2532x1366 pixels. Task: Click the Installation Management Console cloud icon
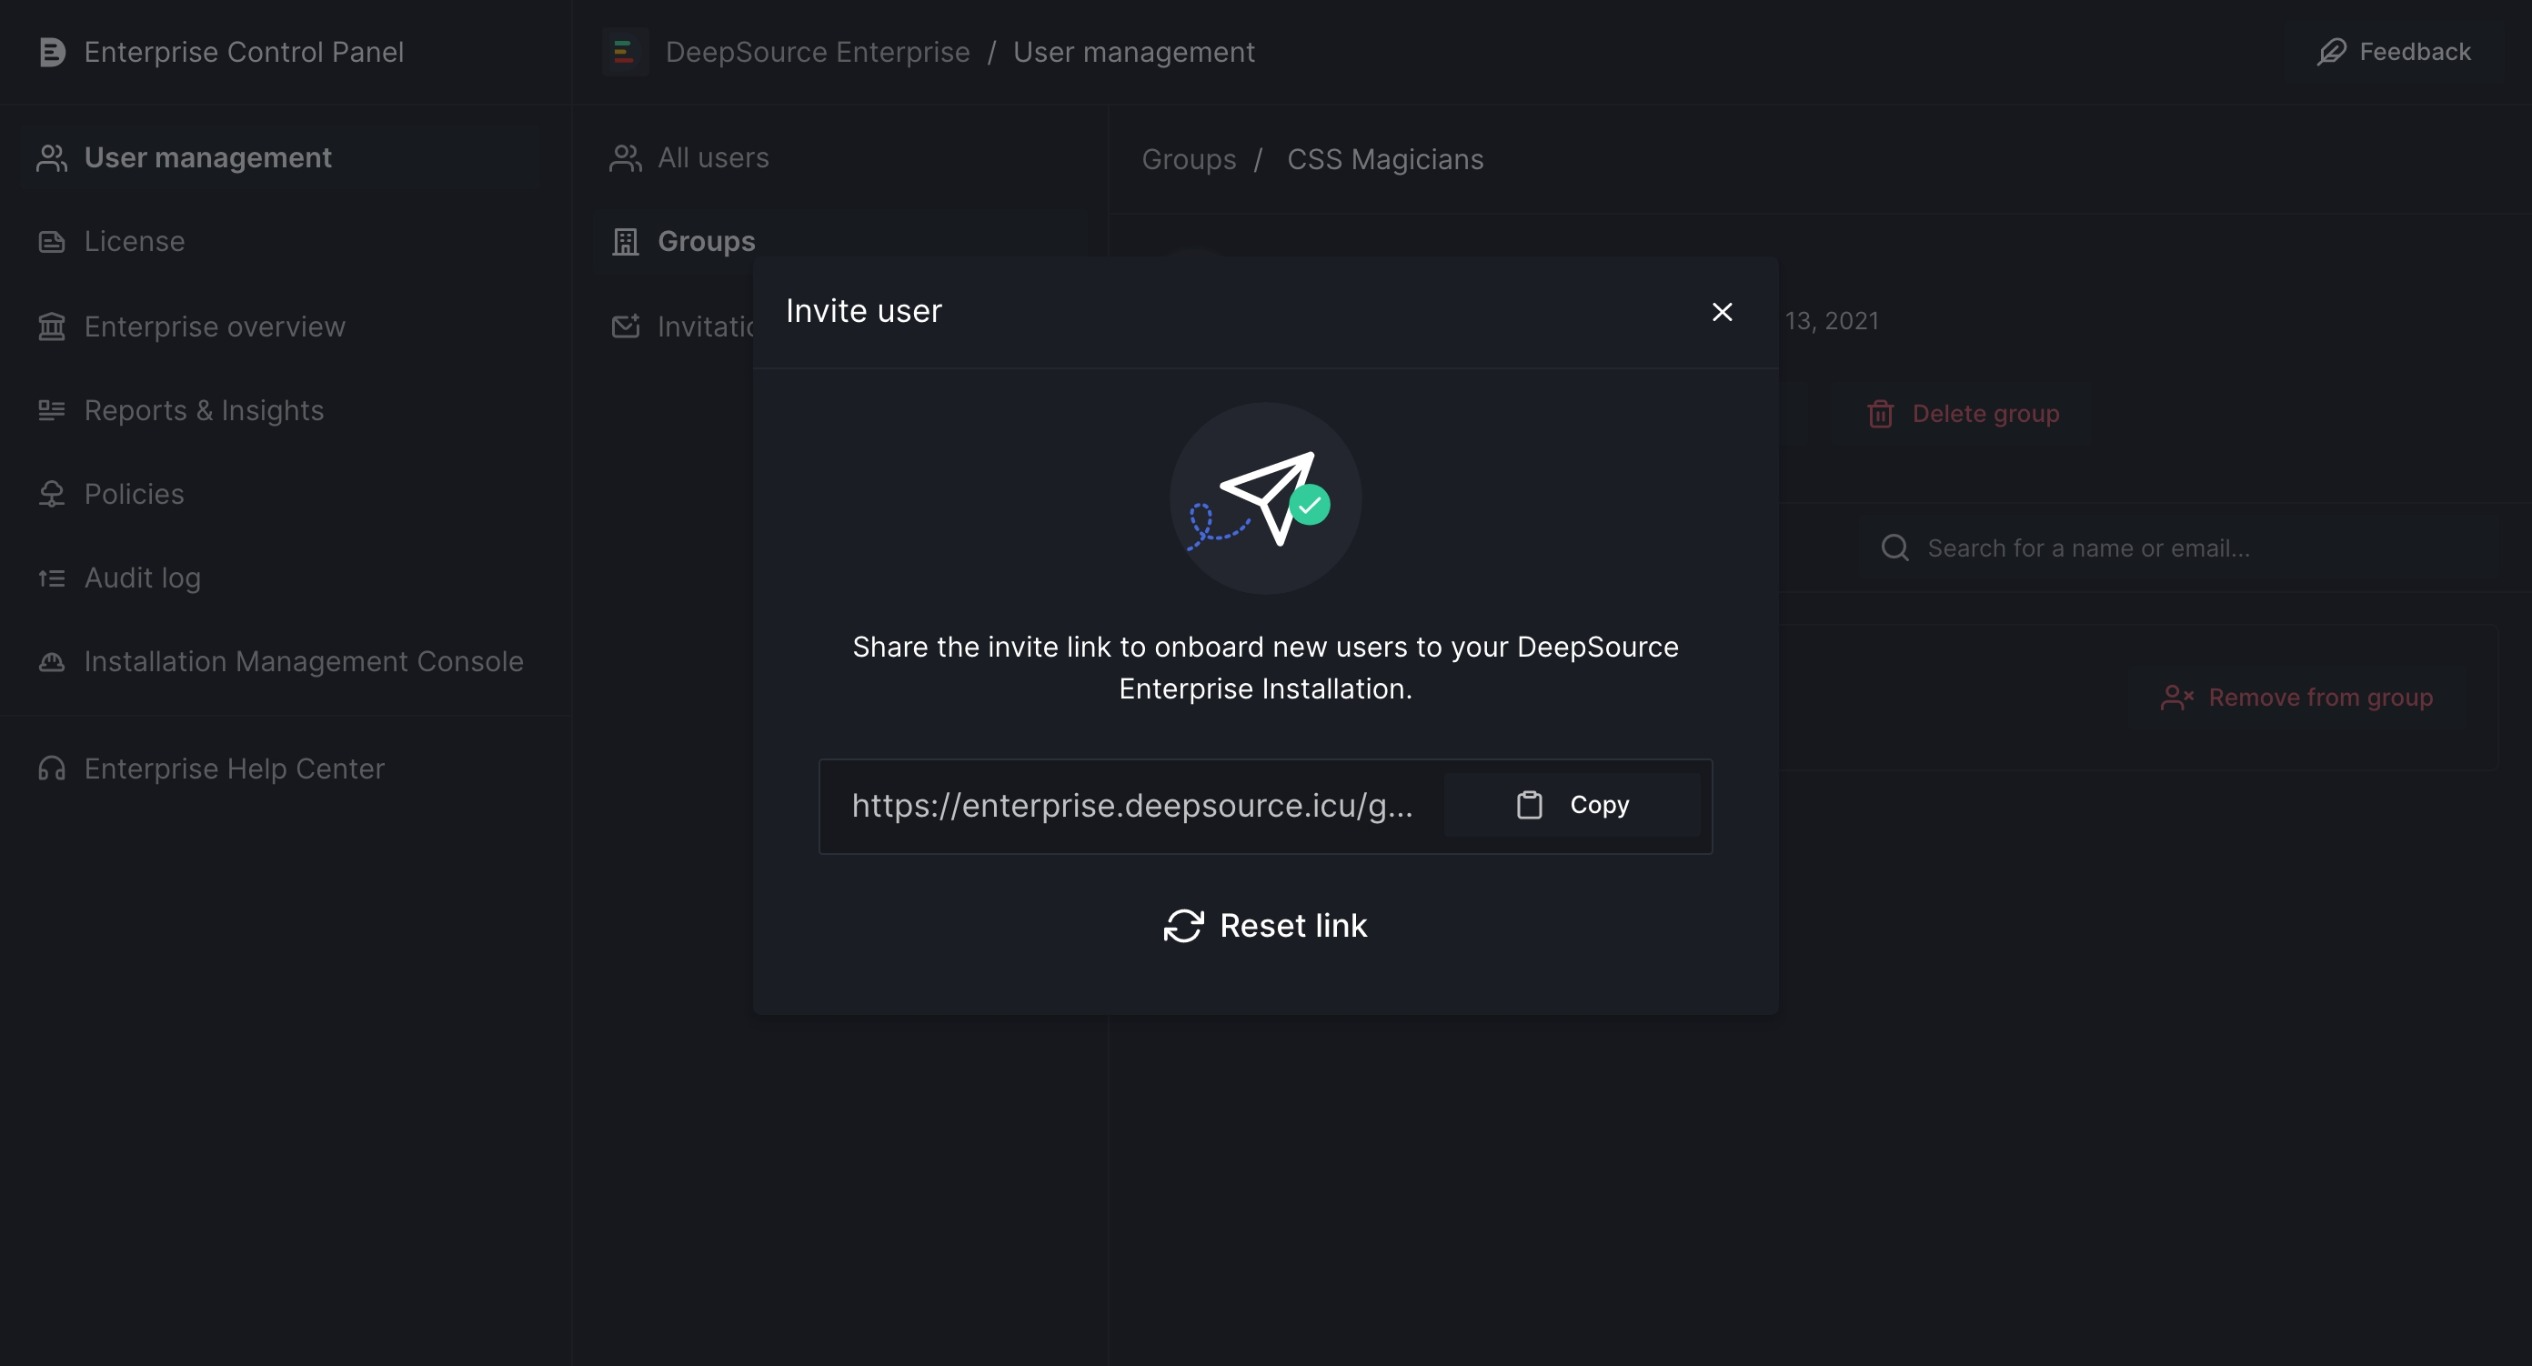(x=52, y=661)
